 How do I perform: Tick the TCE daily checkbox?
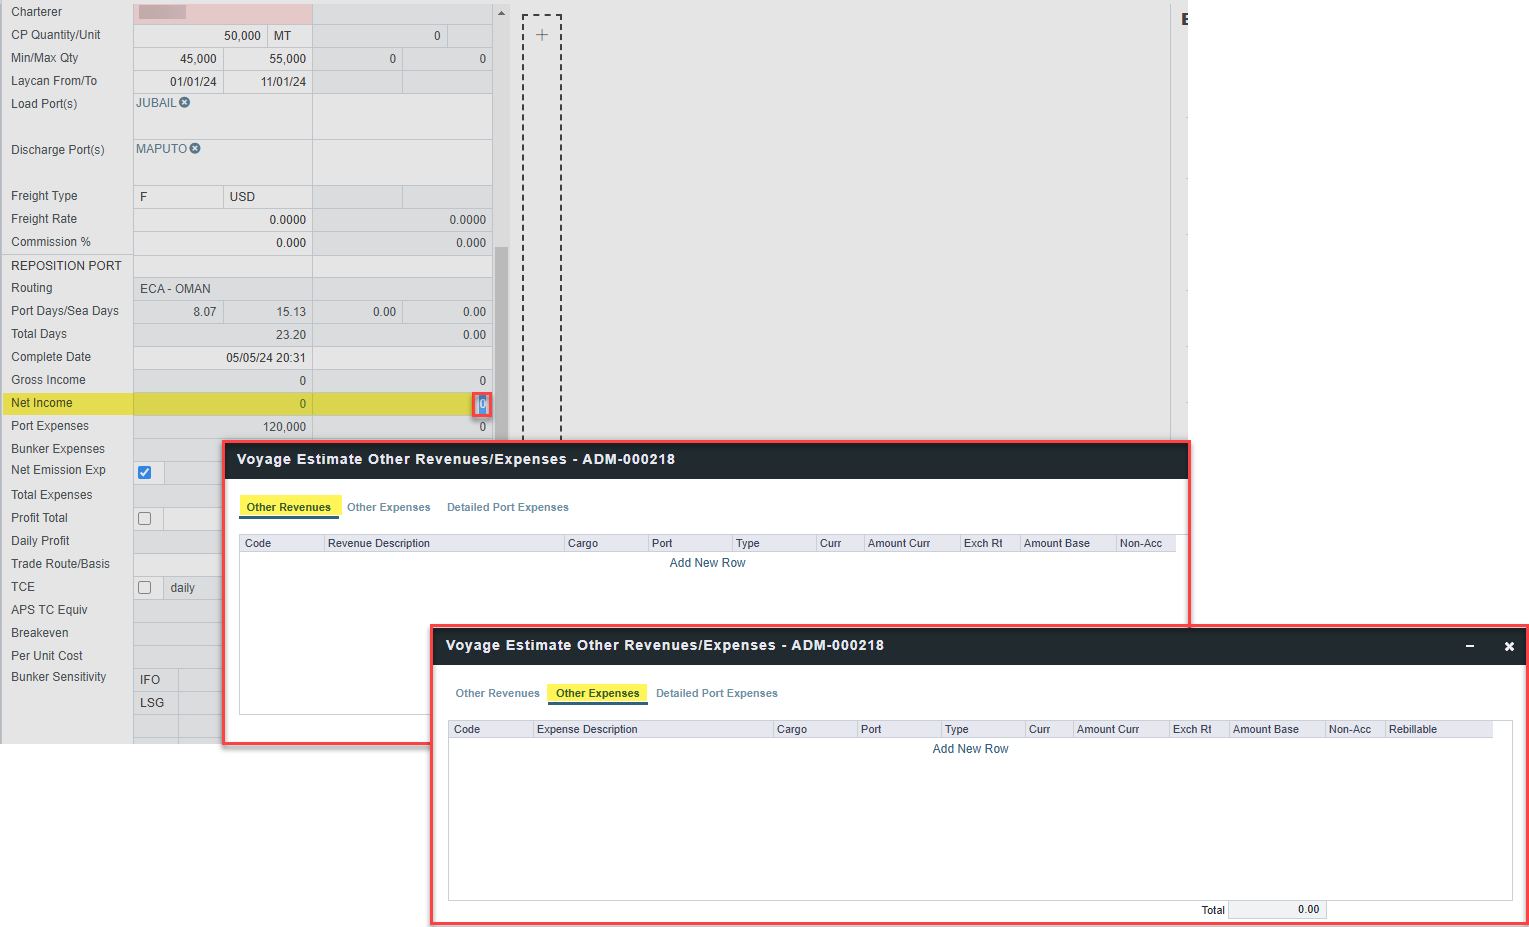(145, 588)
